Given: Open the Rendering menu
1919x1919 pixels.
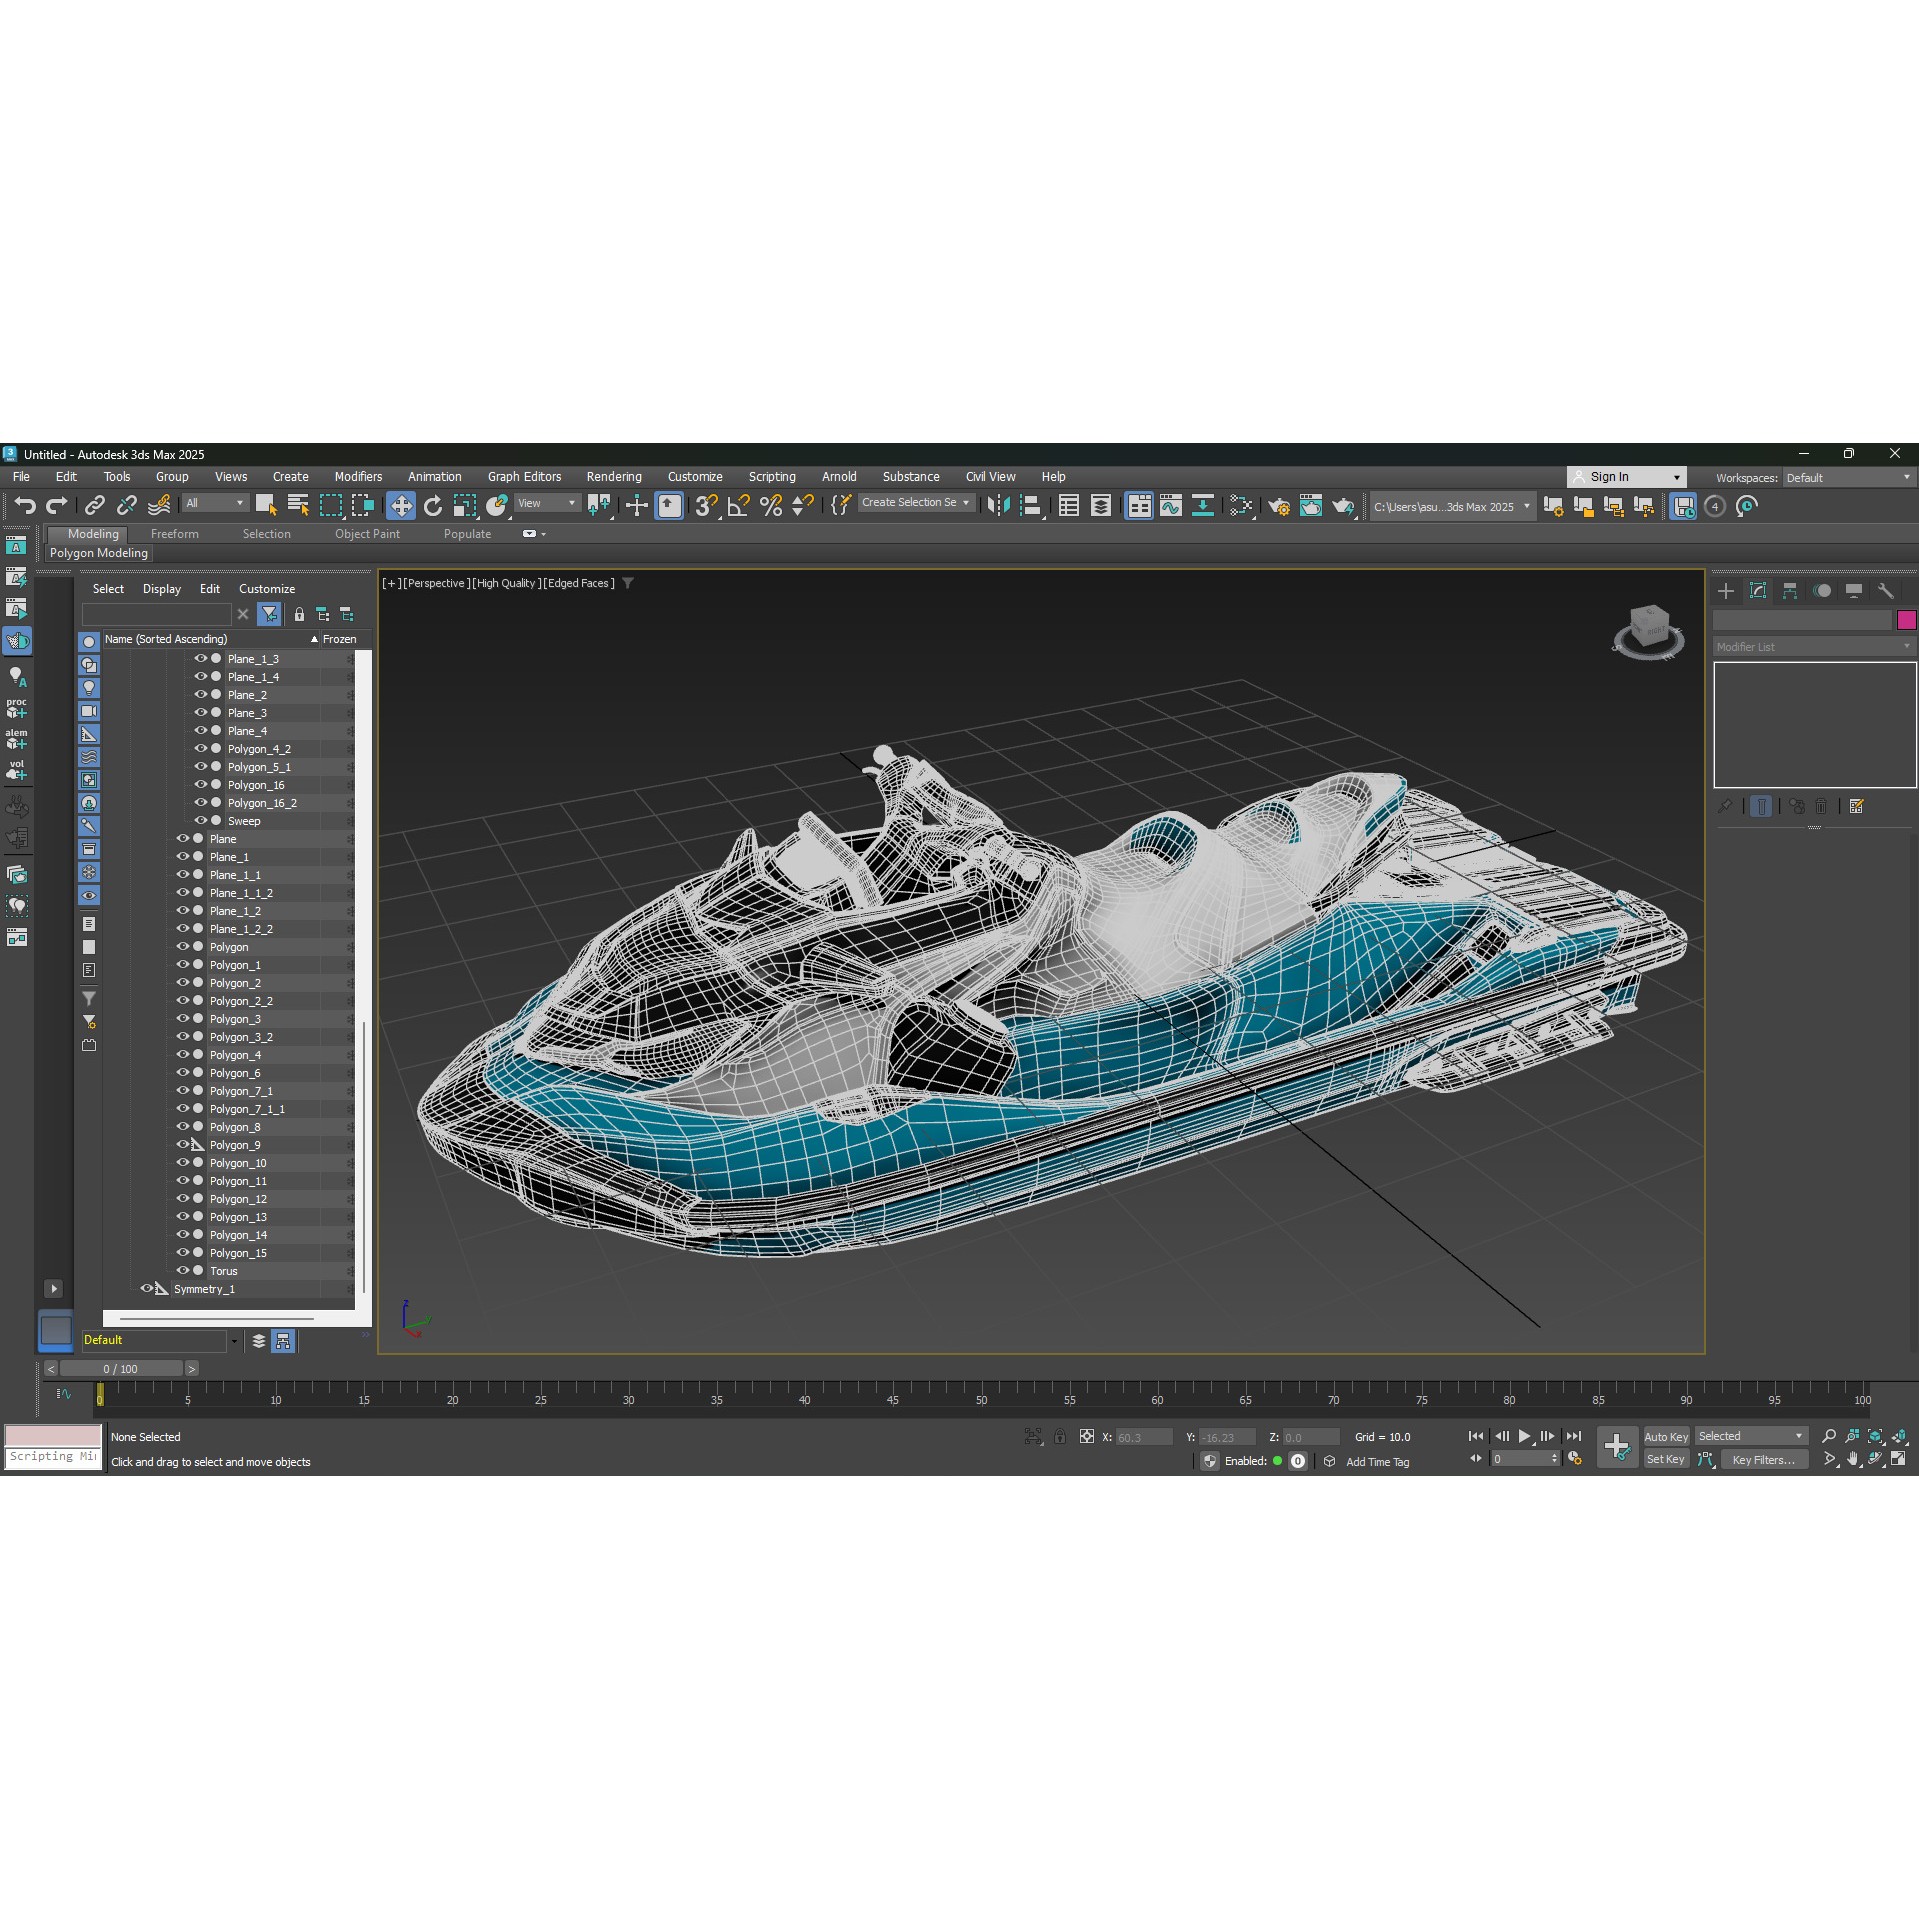Looking at the screenshot, I should (x=613, y=477).
